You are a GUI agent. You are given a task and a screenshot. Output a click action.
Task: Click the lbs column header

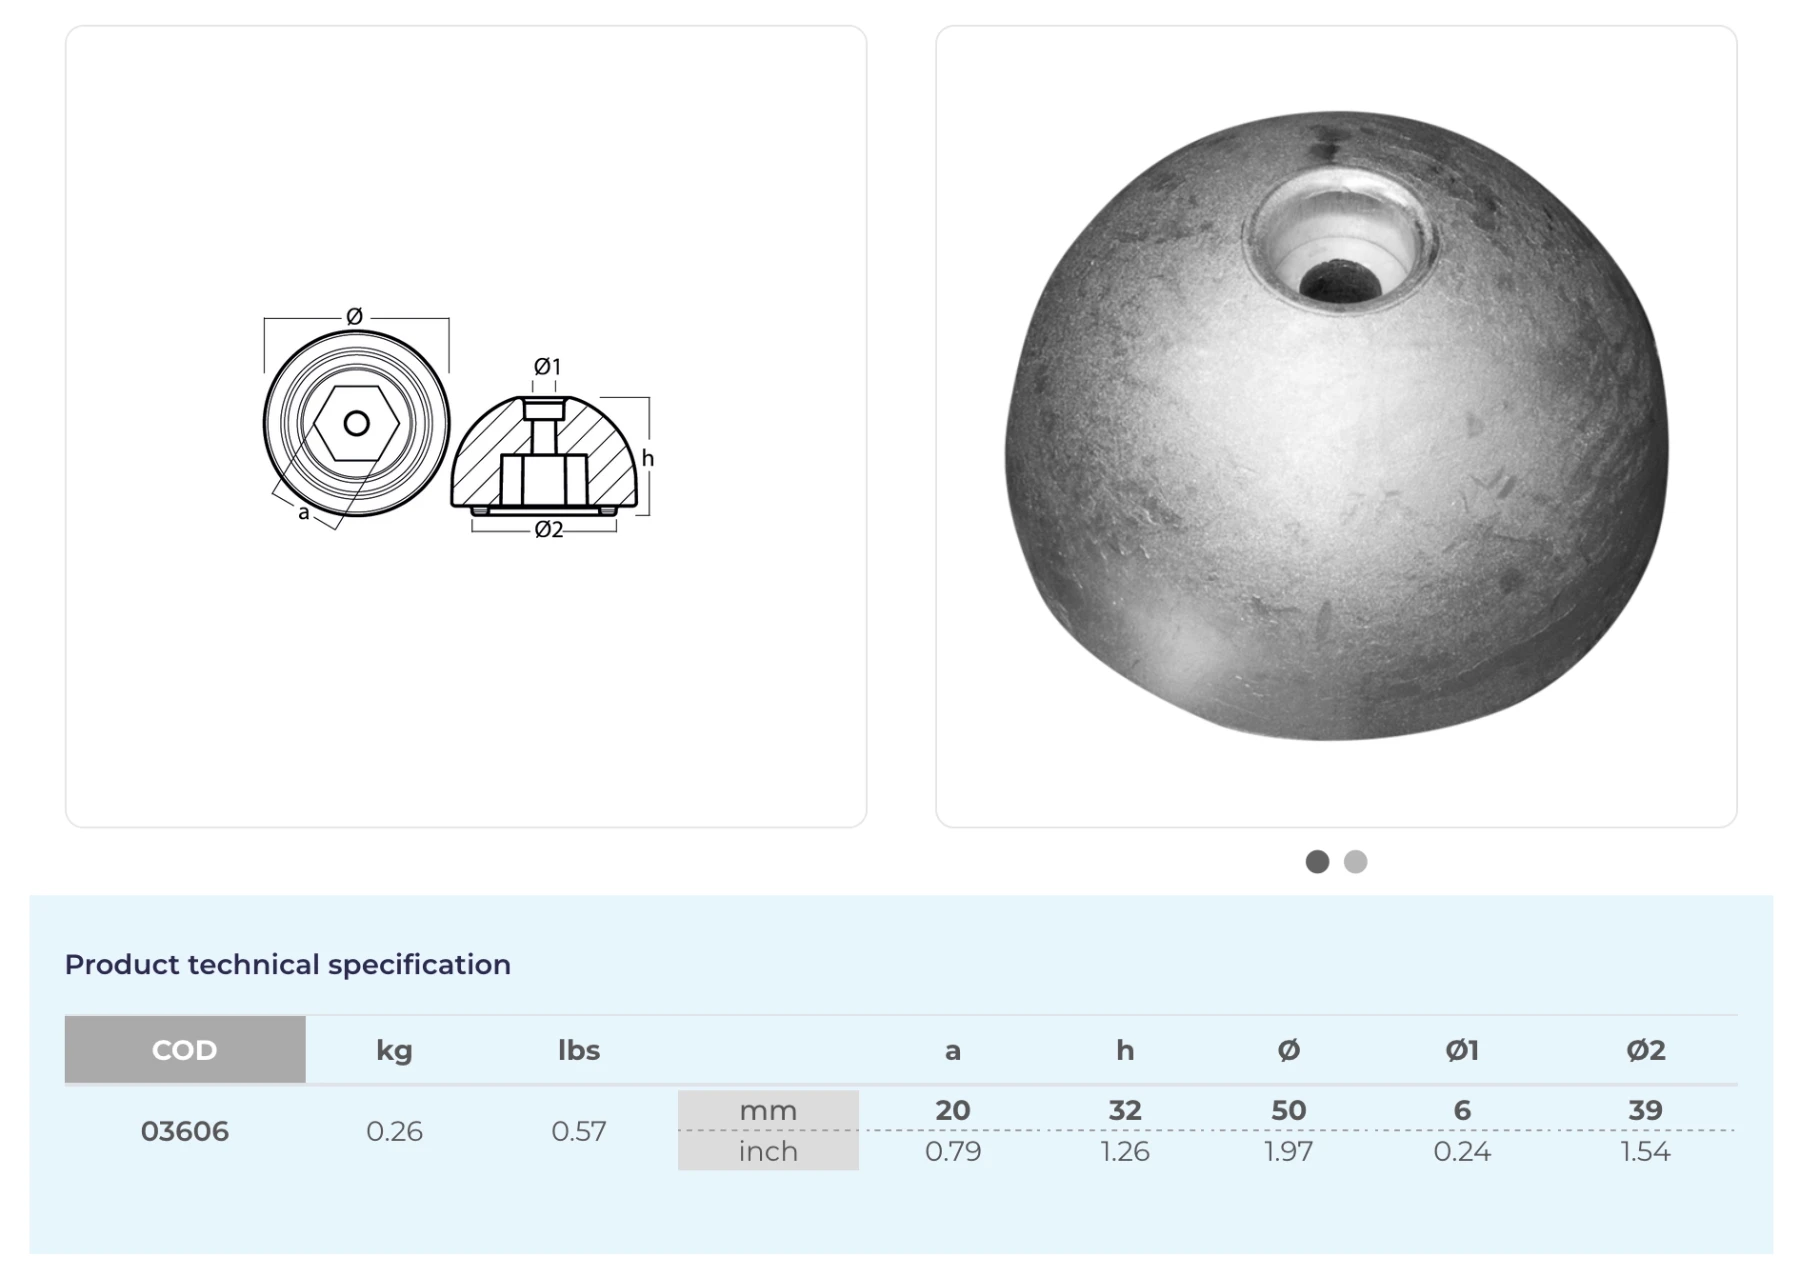click(x=578, y=1050)
